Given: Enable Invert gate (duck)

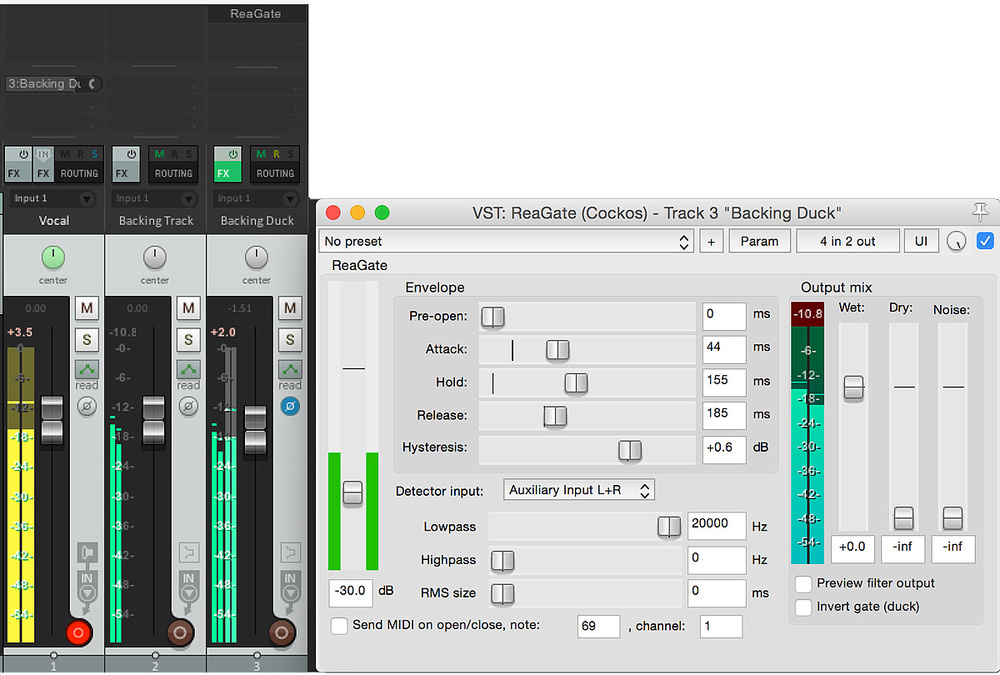Looking at the screenshot, I should coord(804,607).
